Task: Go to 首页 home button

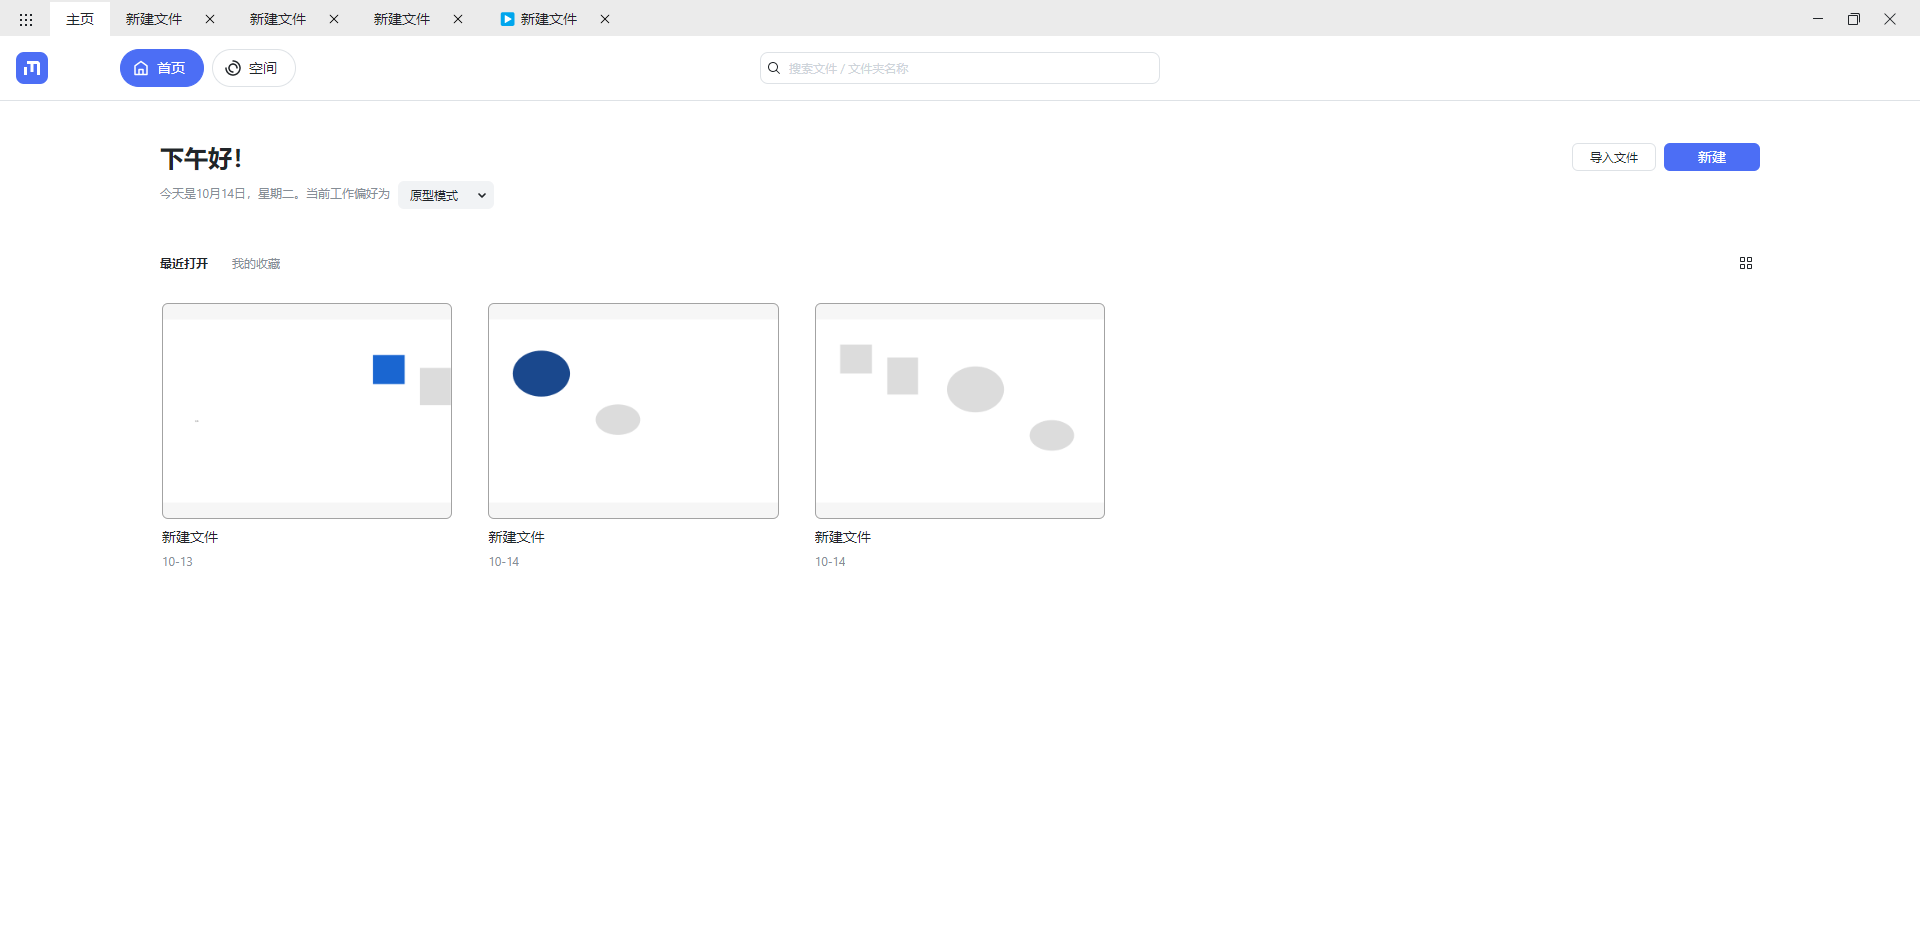Action: pos(161,68)
